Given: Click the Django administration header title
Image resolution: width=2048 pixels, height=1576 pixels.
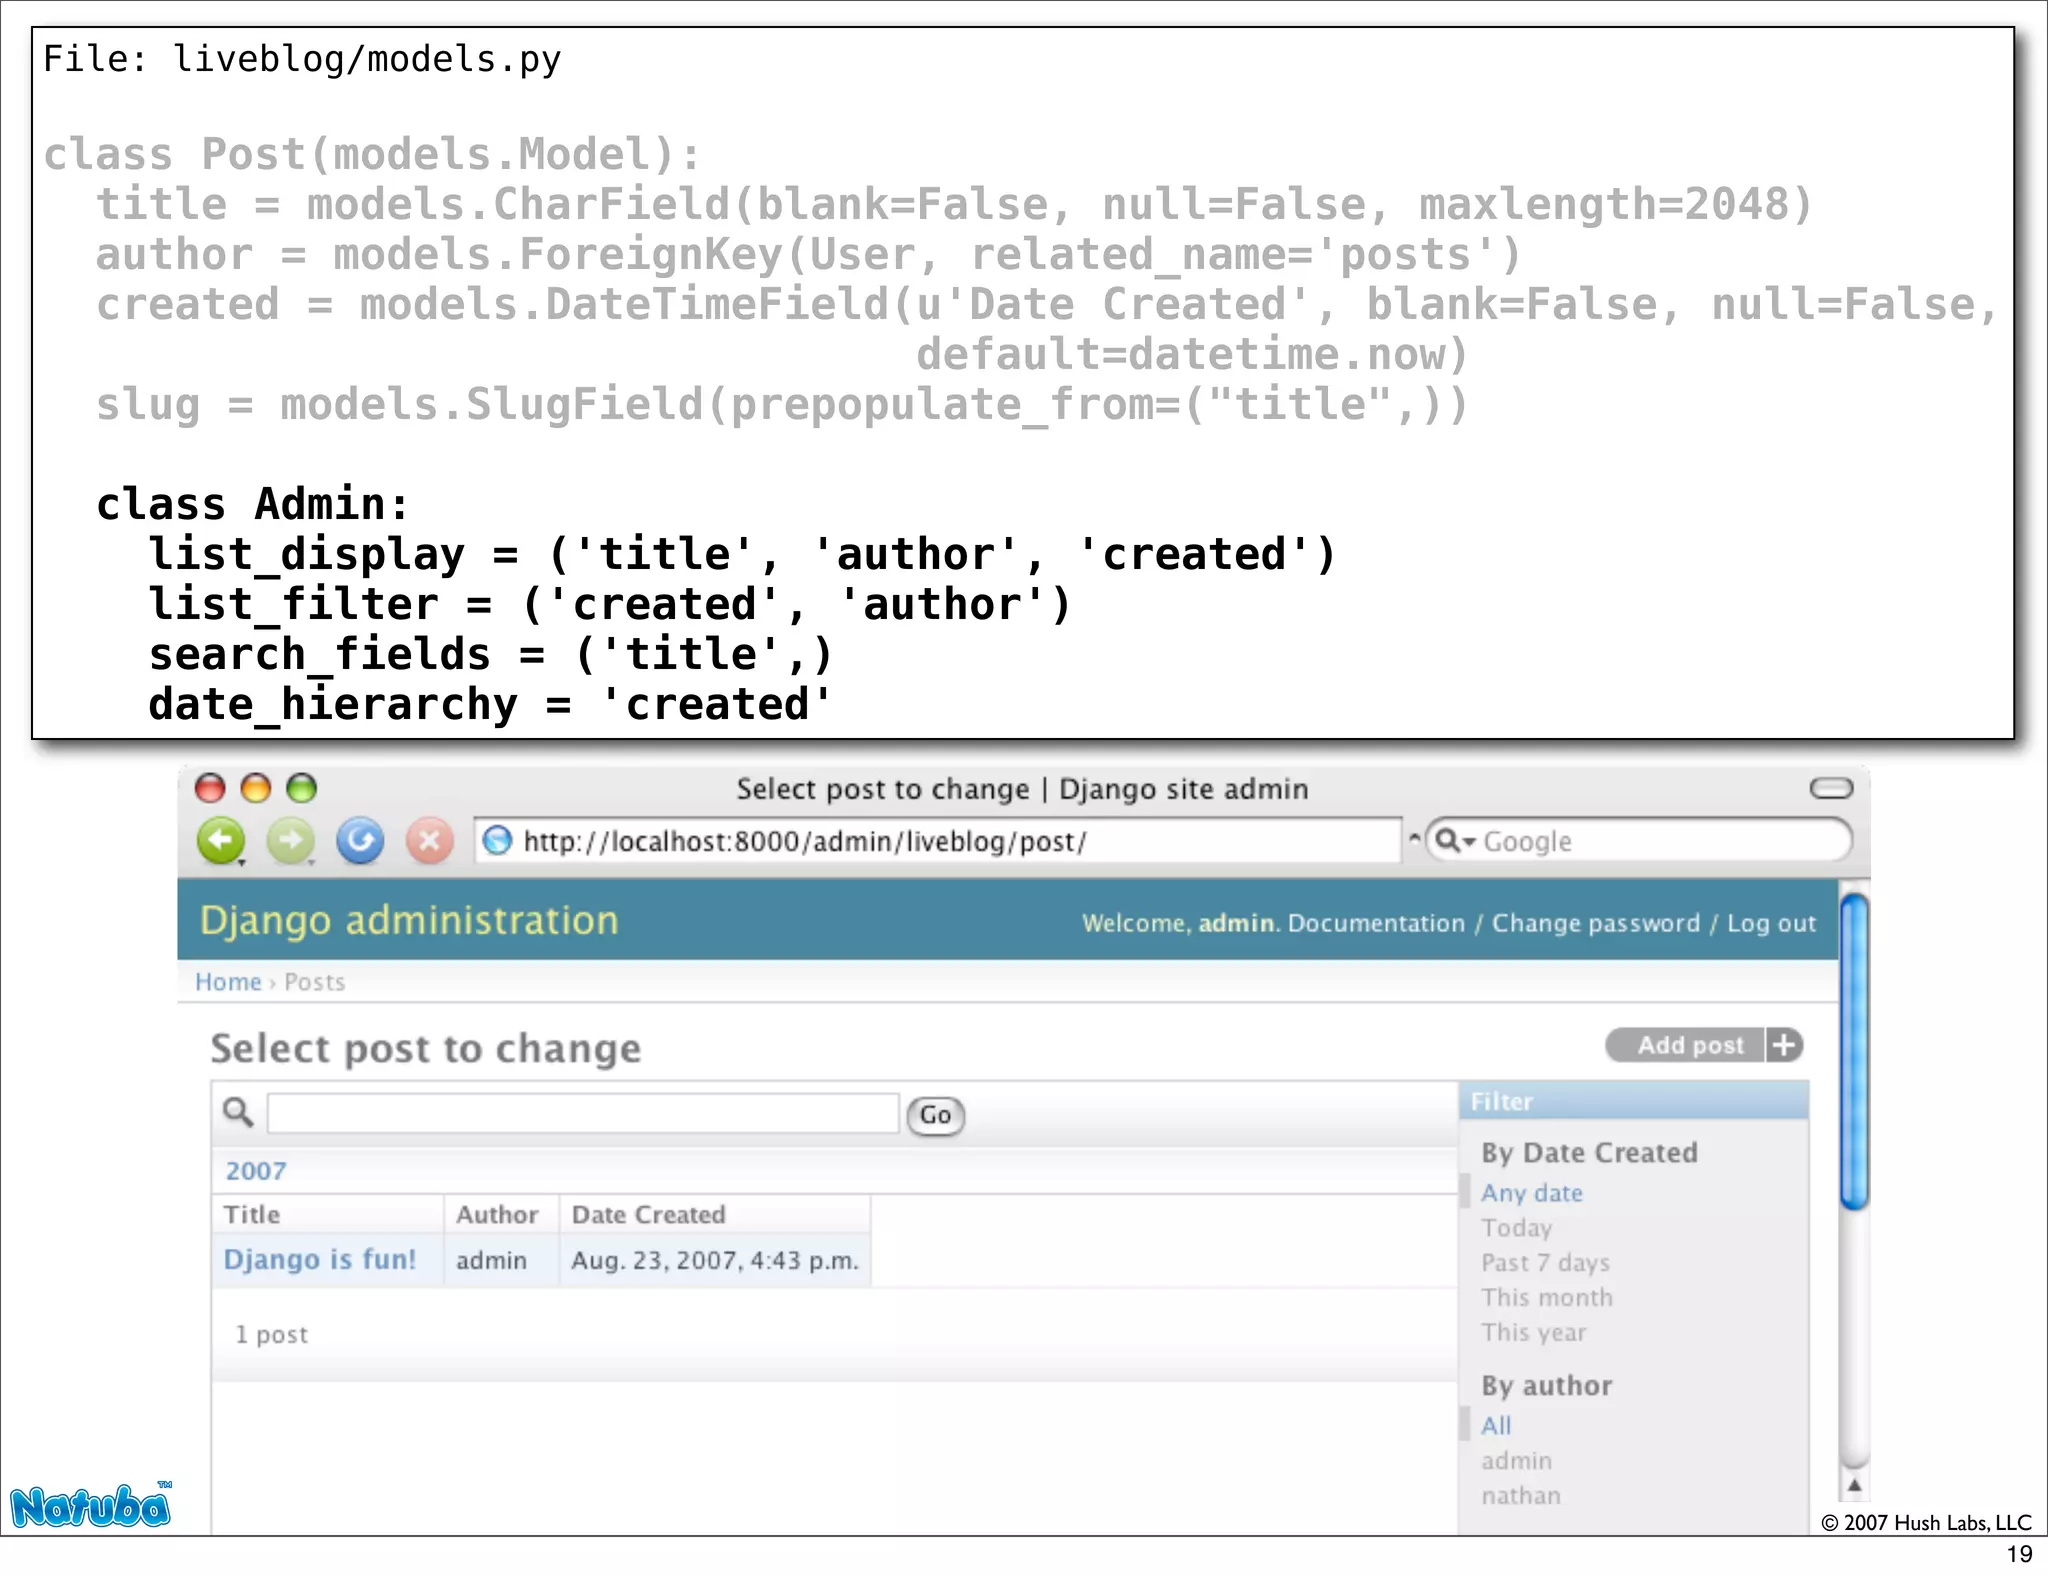Looking at the screenshot, I should pos(409,921).
